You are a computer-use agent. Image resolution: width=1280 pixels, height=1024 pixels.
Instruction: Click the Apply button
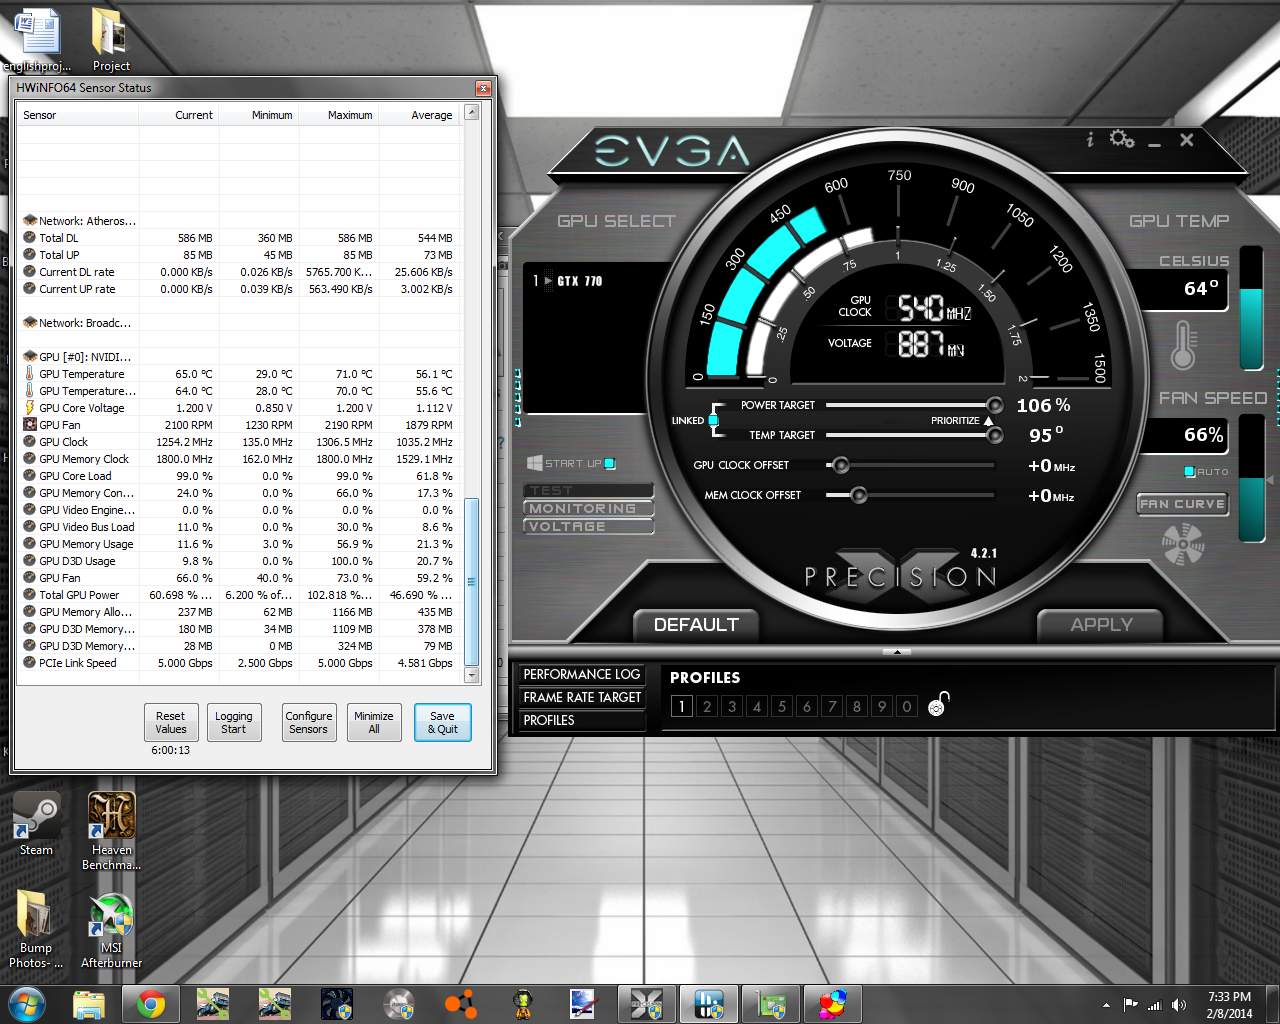[x=1101, y=625]
